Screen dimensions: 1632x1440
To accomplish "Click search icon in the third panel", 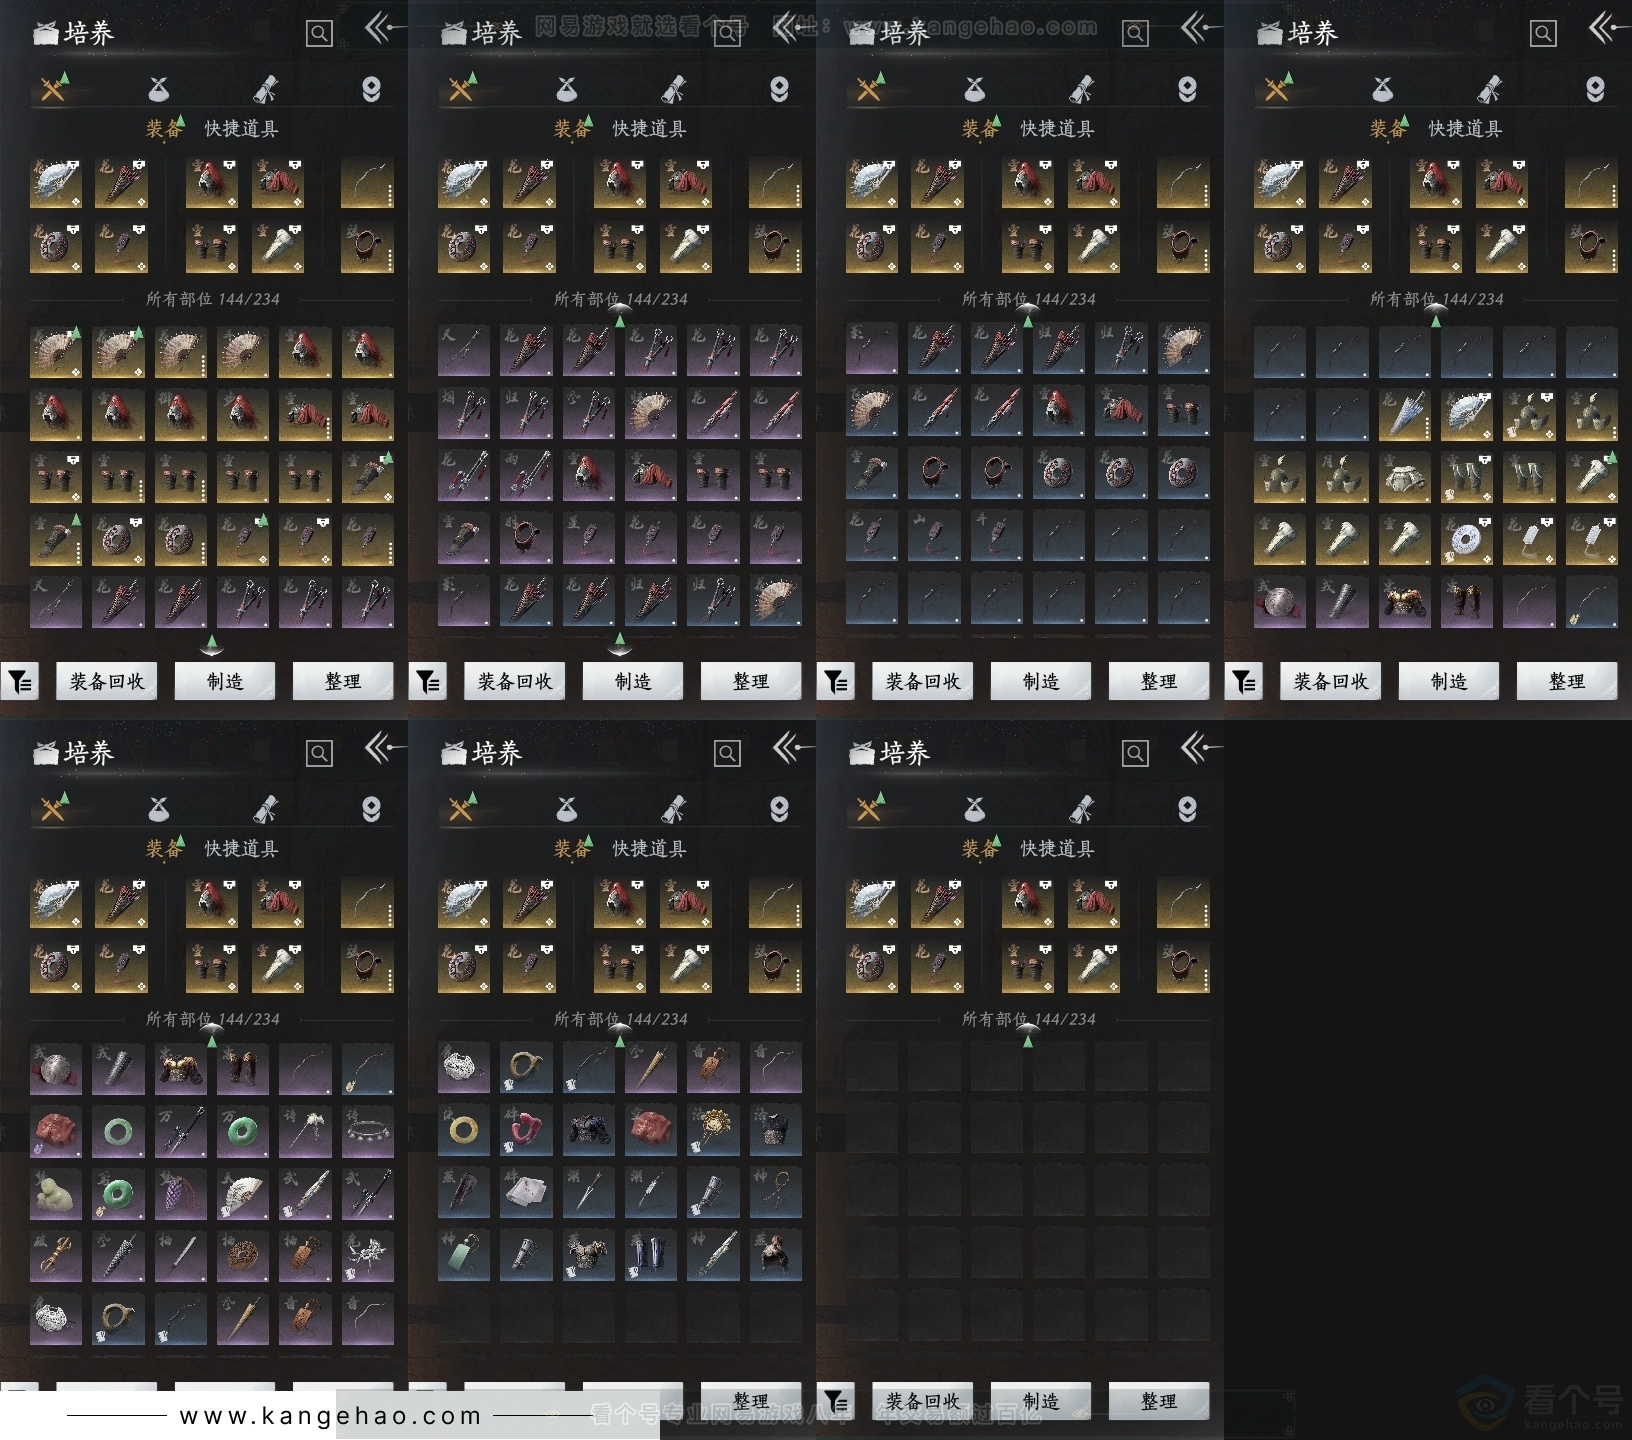I will pyautogui.click(x=1135, y=34).
